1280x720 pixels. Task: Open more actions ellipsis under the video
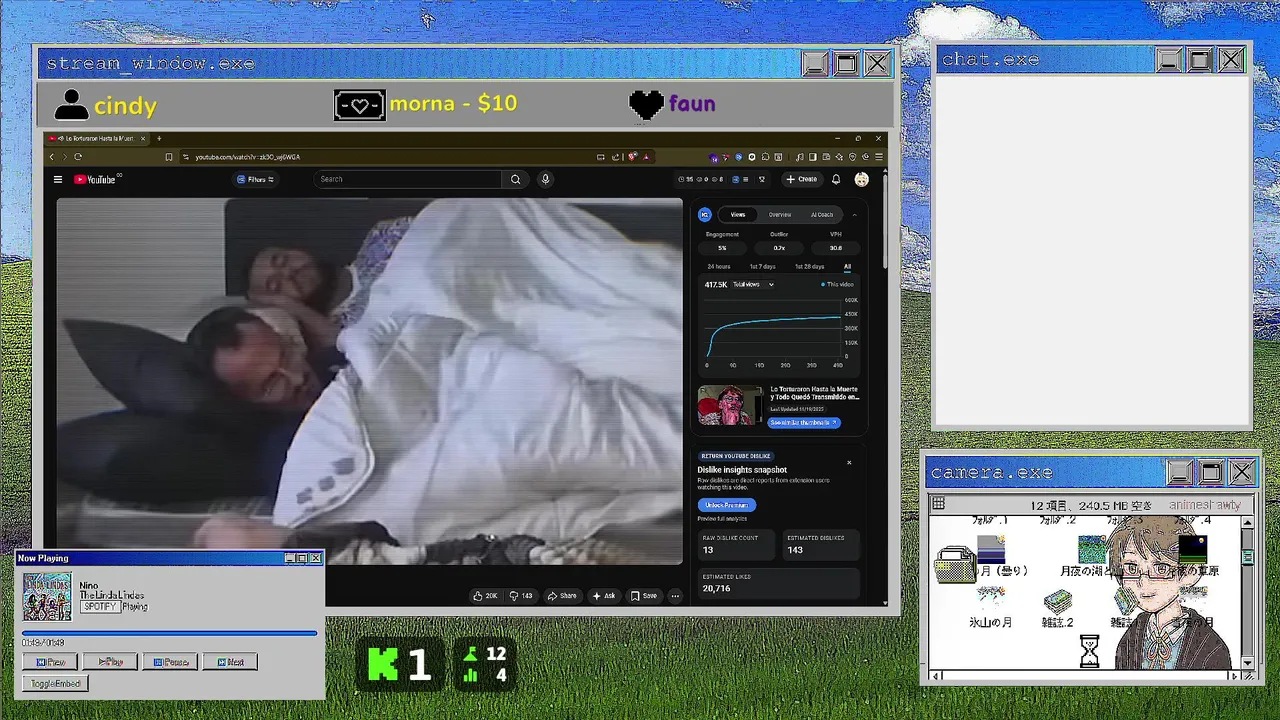(675, 596)
